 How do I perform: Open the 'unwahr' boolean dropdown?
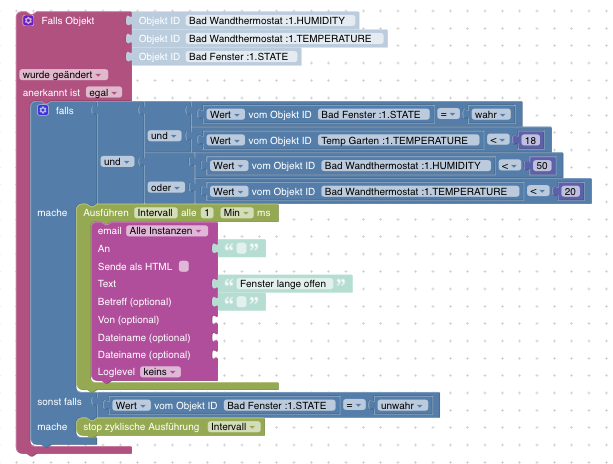point(402,405)
